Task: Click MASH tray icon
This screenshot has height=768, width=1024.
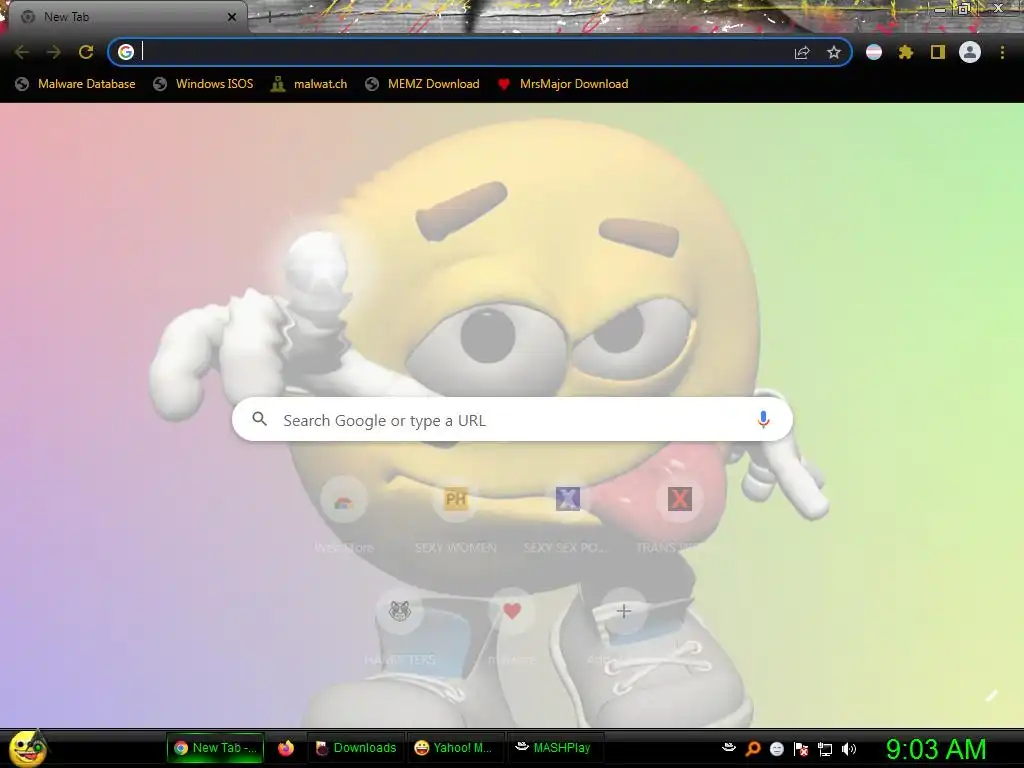Action: 729,748
